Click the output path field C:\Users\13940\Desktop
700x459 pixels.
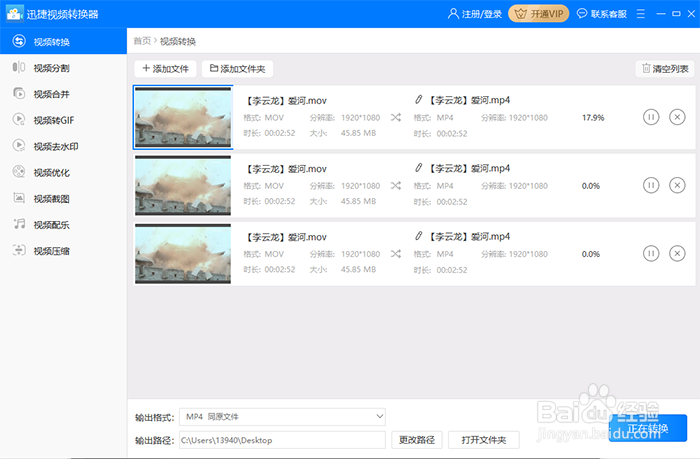pyautogui.click(x=282, y=440)
